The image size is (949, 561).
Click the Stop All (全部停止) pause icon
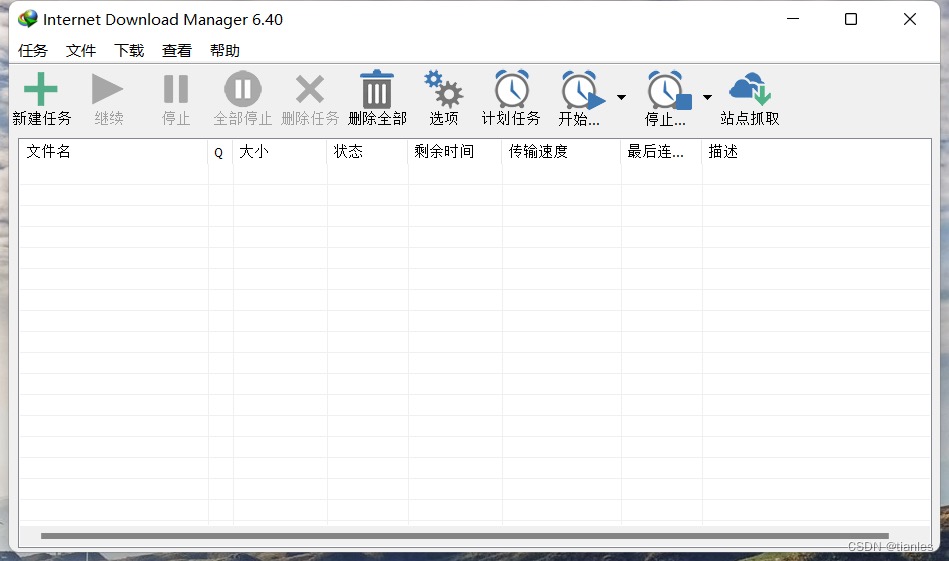[x=242, y=91]
